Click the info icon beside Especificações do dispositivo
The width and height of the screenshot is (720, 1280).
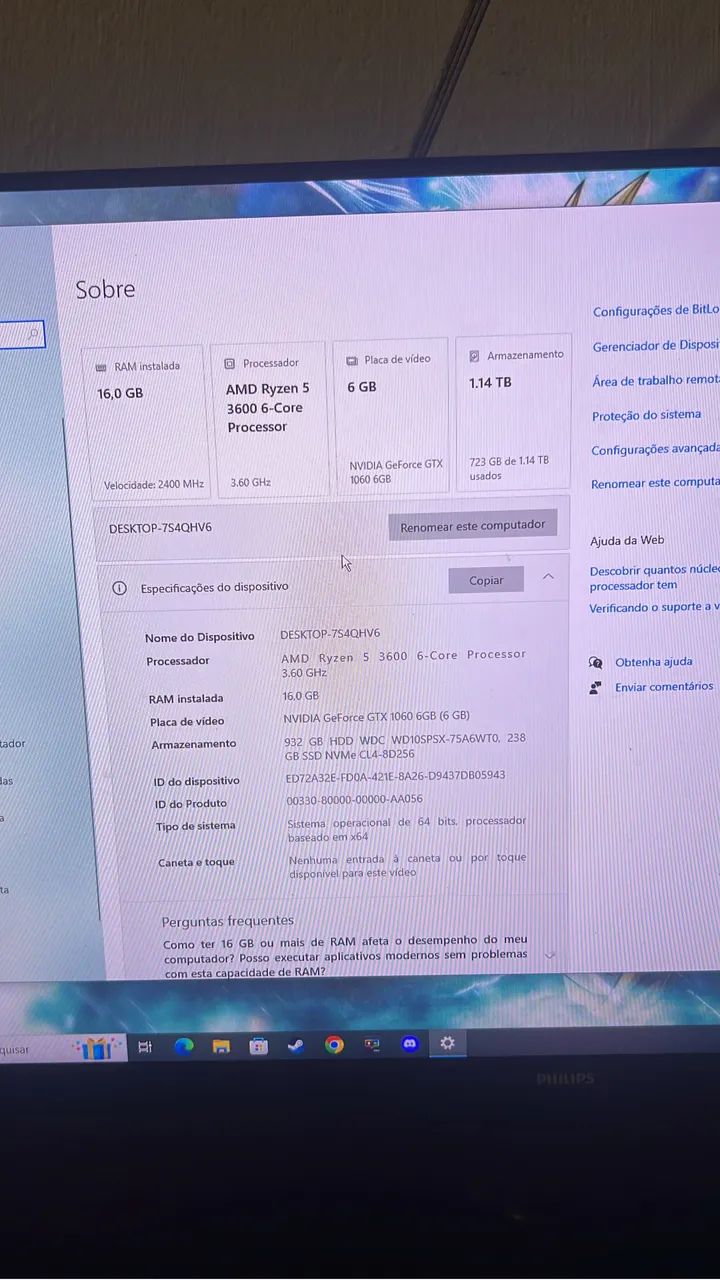(120, 588)
